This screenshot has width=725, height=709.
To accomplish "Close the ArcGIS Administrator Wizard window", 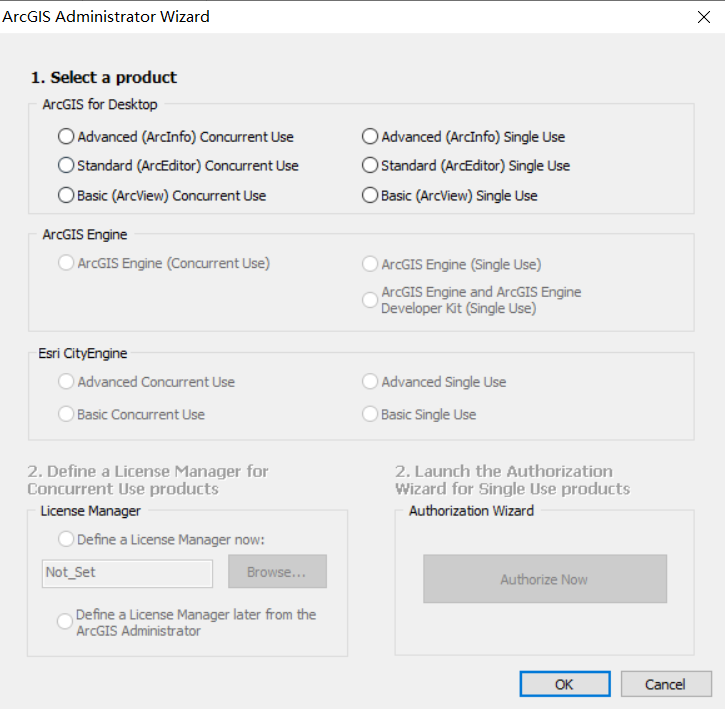I will coord(704,17).
